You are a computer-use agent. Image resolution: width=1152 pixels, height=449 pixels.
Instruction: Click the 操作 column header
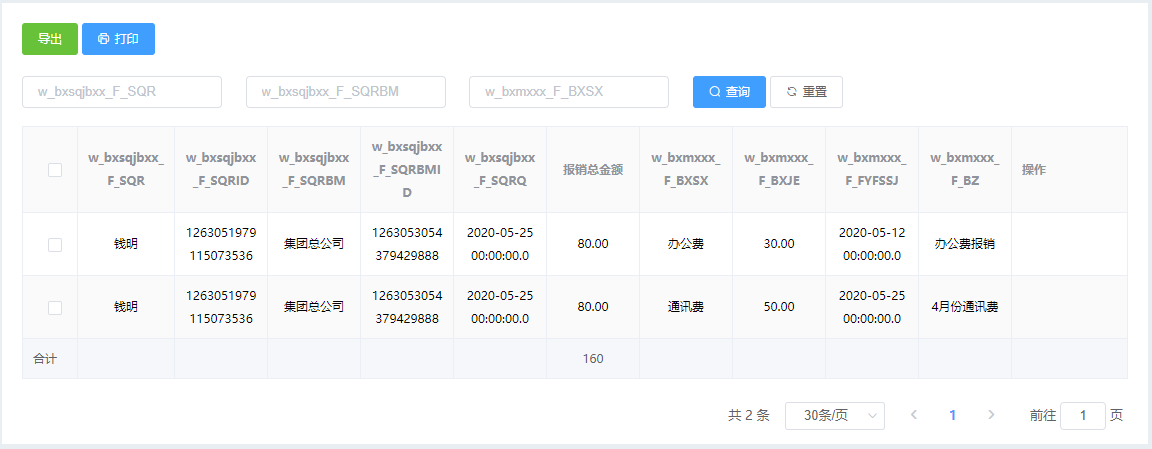[1033, 170]
